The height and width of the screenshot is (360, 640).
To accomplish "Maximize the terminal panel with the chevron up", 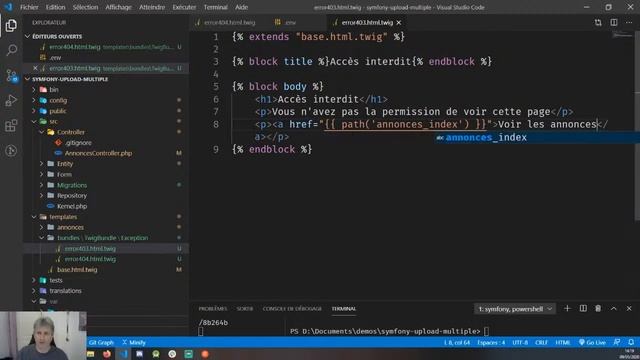I will (x=613, y=309).
